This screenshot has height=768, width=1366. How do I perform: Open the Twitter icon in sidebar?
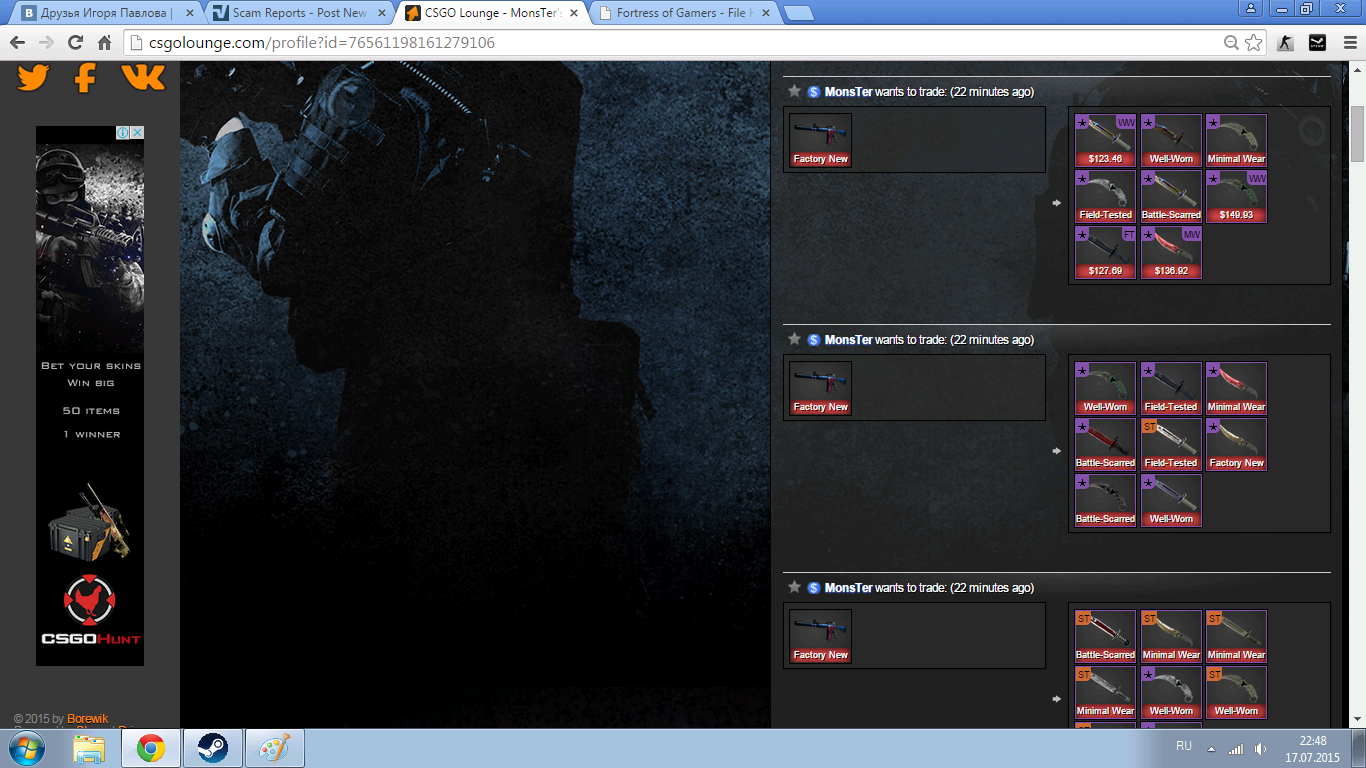pyautogui.click(x=33, y=78)
